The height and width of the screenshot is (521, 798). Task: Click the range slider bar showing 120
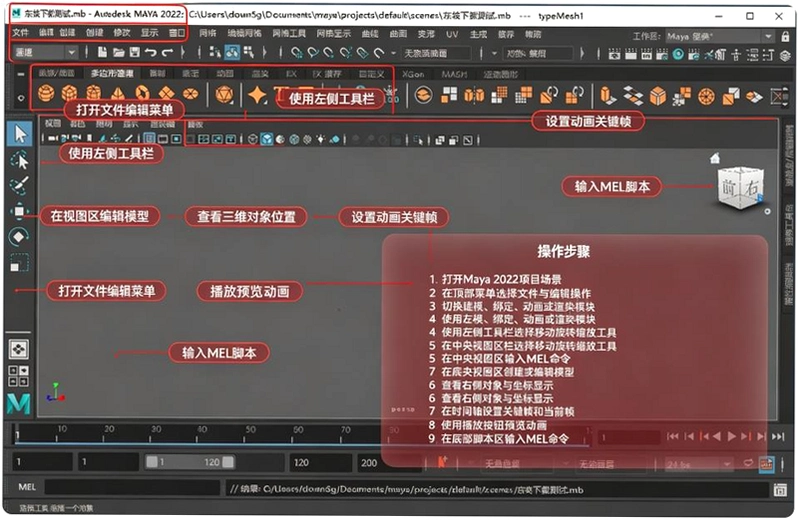click(x=190, y=462)
